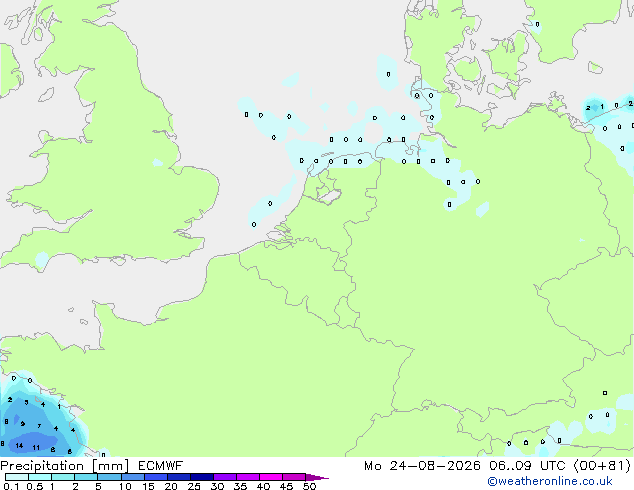This screenshot has width=634, height=490.
Task: Click the 06..09 UTC time text
Action: pos(527,466)
